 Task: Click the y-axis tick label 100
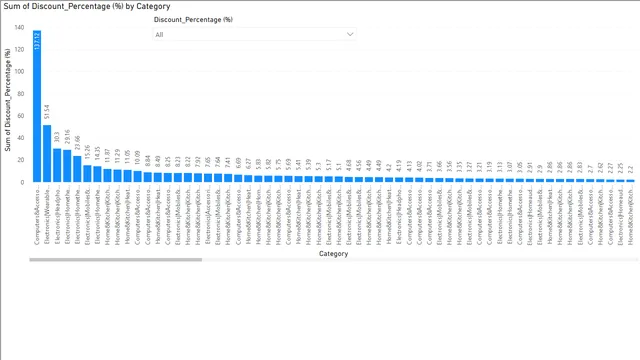tap(19, 71)
